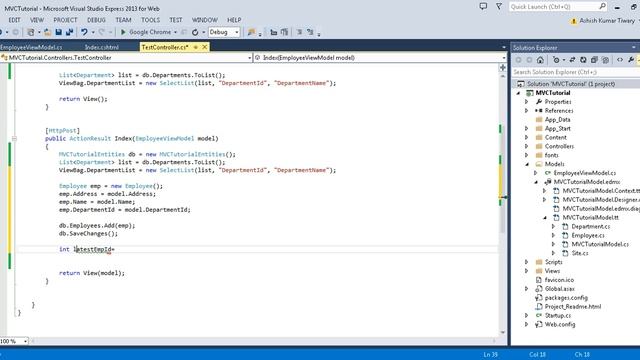Click Properties wrench icon in Solution Explorer toolbar

[x=631, y=60]
